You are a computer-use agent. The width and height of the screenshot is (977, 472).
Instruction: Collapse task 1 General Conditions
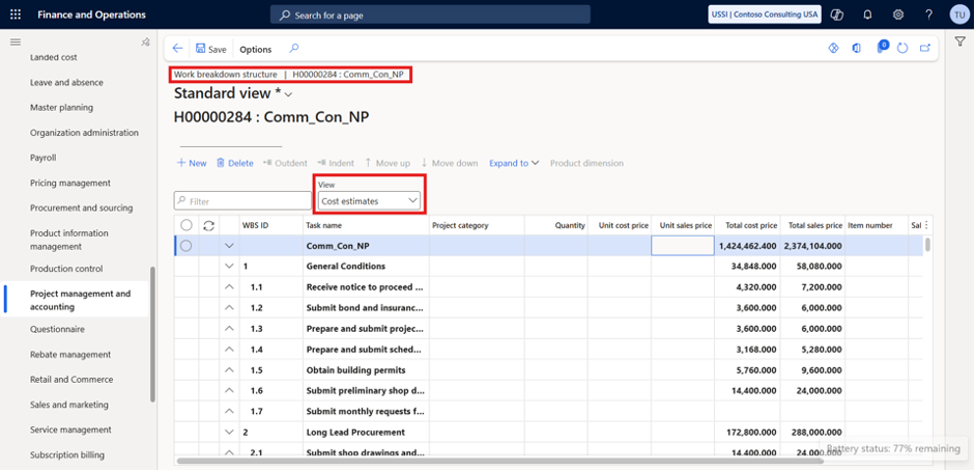pos(229,267)
